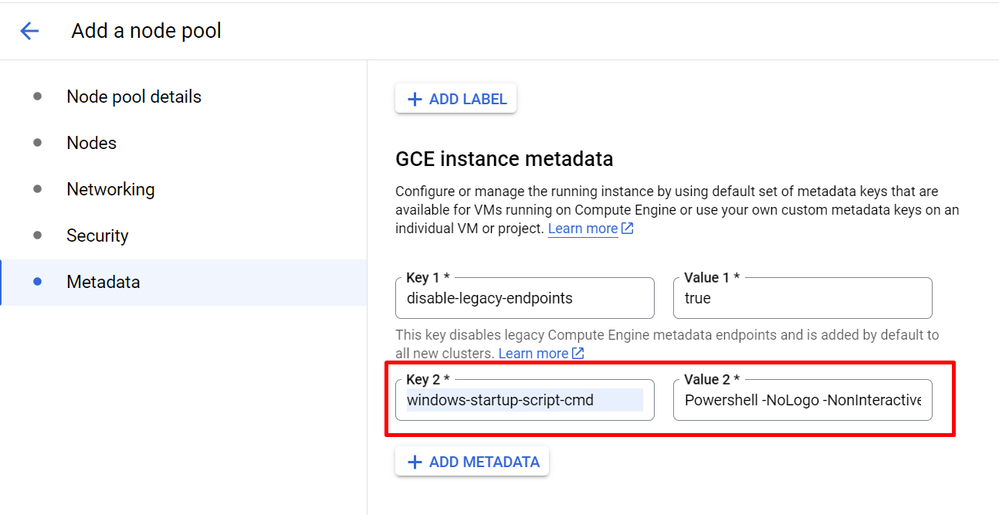
Task: Click the external-link icon below Key 1
Action: tap(578, 354)
